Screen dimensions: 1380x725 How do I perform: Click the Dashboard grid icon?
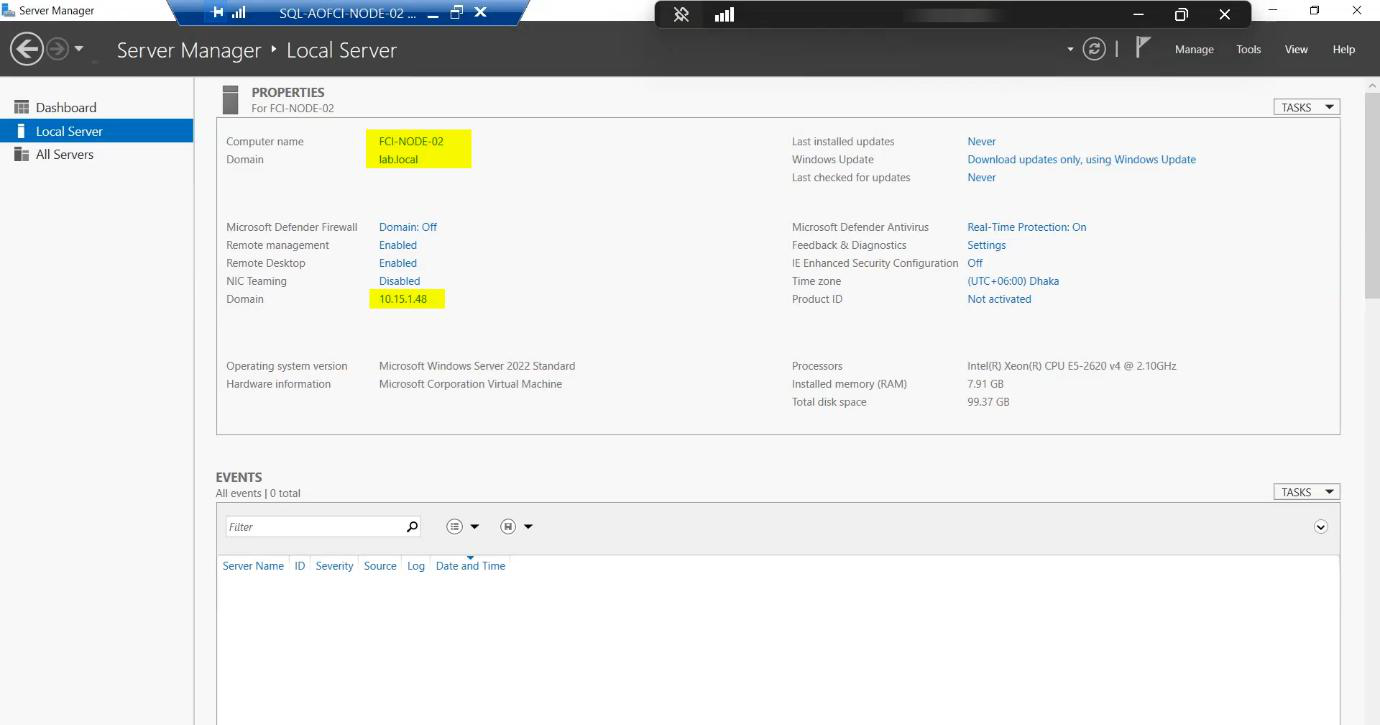click(21, 107)
